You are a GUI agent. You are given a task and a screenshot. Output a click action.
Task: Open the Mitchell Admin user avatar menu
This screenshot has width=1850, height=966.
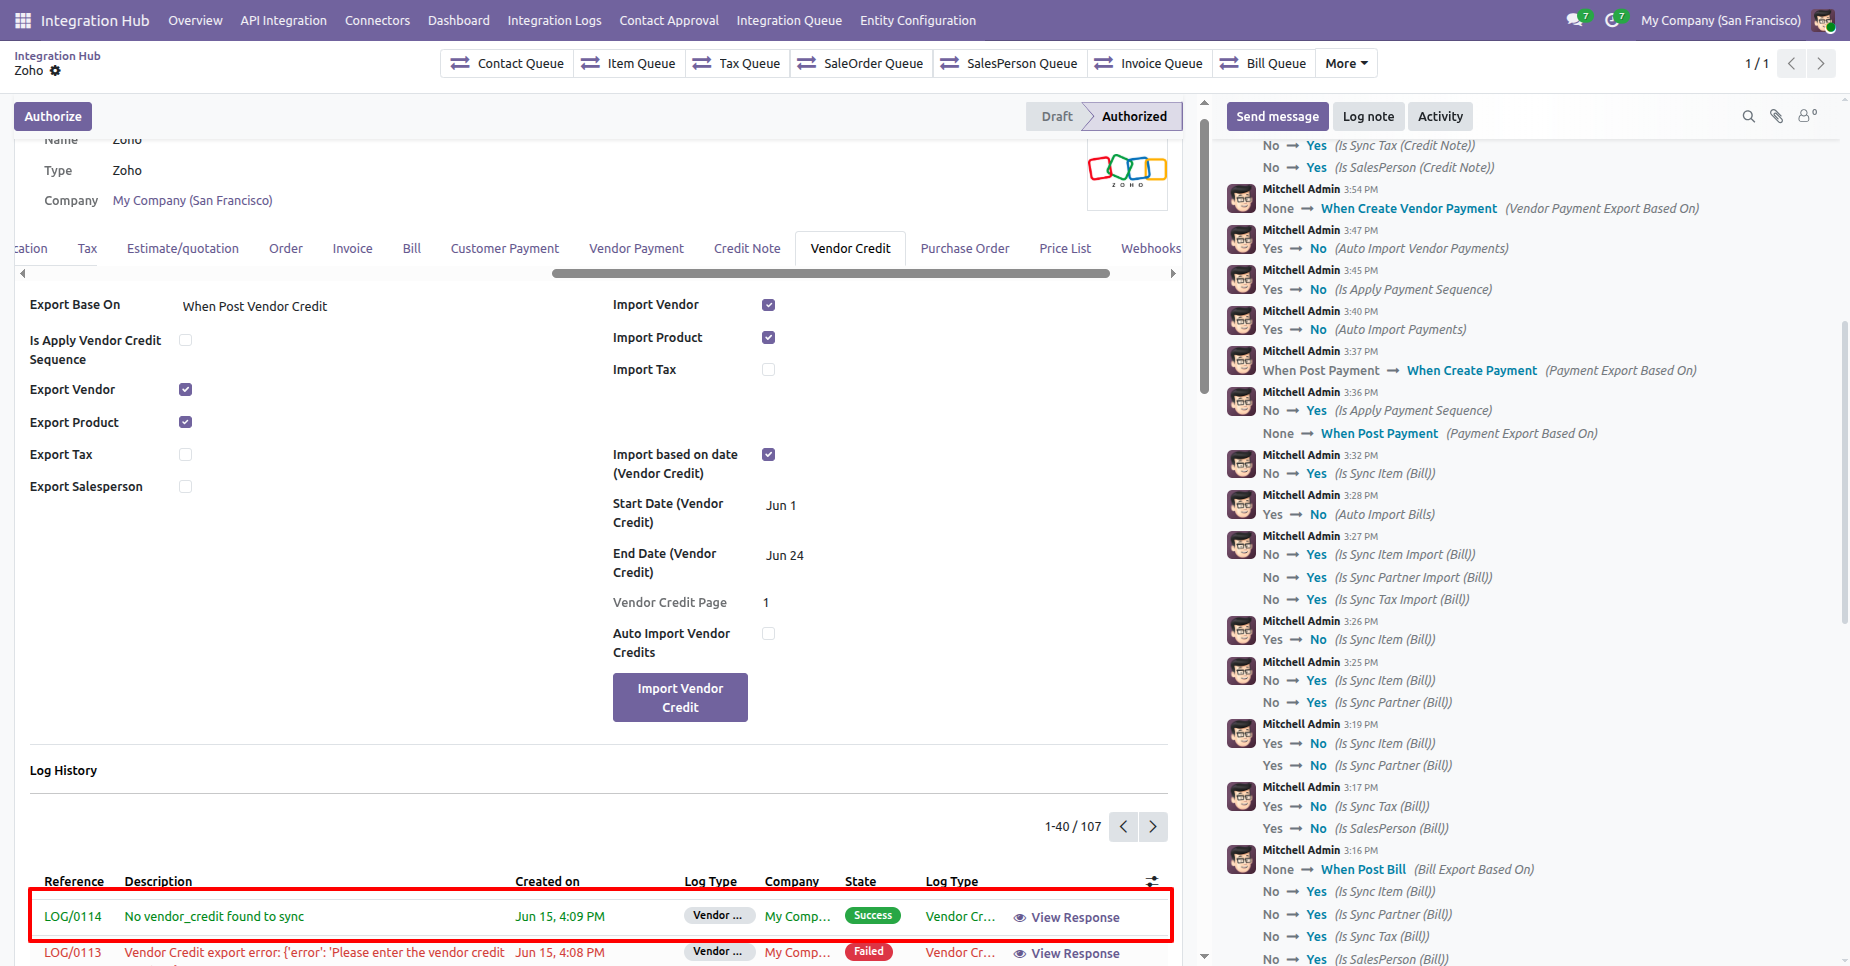[1823, 20]
